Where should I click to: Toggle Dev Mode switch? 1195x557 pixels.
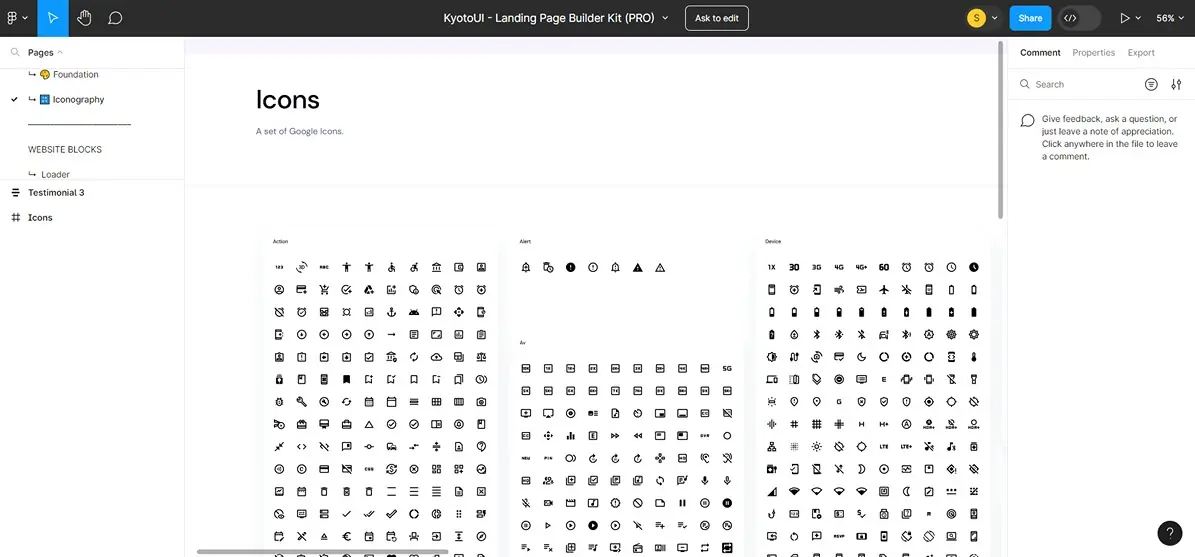pos(1080,18)
